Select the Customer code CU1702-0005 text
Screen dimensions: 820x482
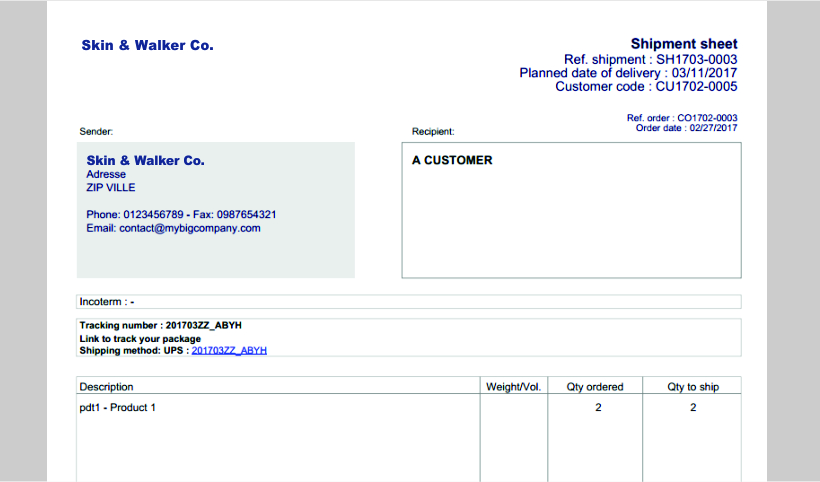(x=646, y=87)
